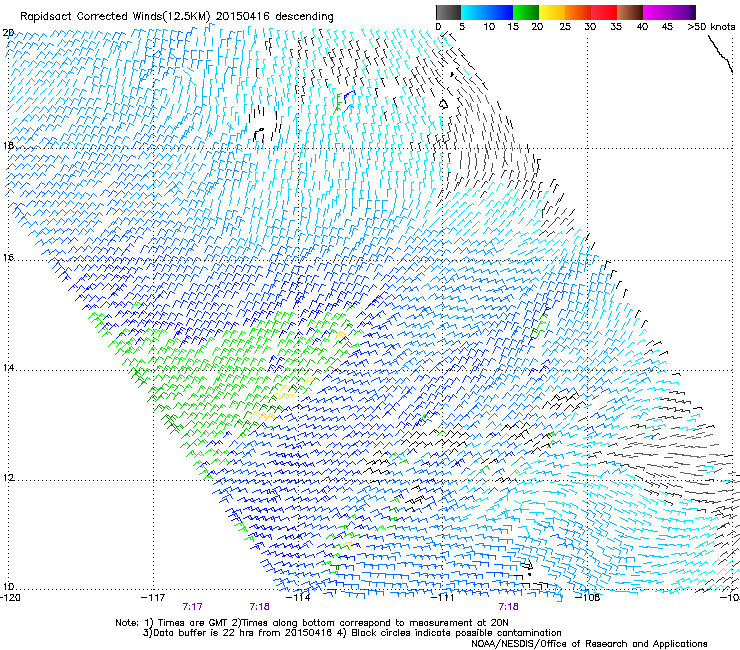This screenshot has width=740, height=650.
Task: Click the NOAA/NESDIS credit line
Action: [x=589, y=644]
